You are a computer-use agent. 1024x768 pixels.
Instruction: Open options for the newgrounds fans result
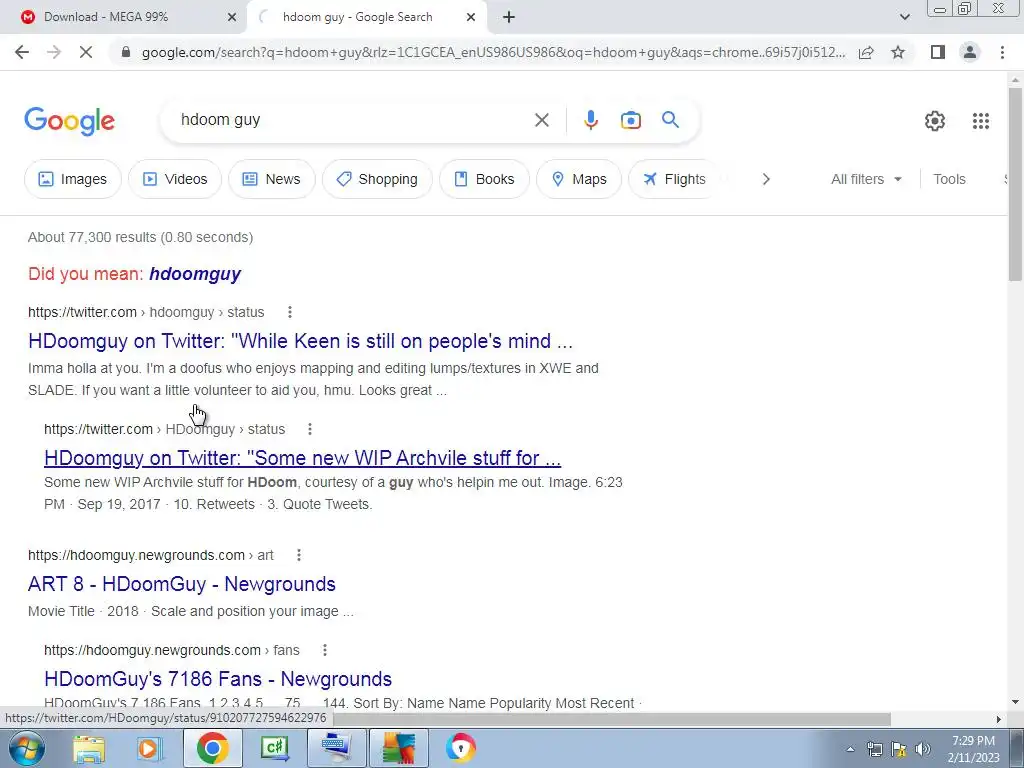[325, 650]
